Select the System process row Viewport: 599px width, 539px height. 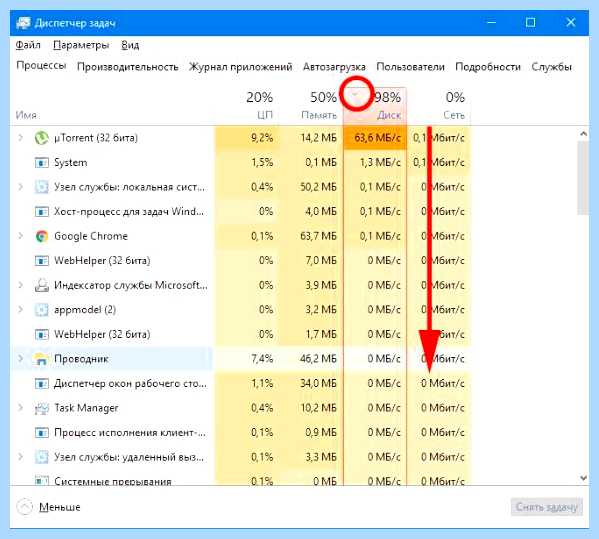tap(241, 163)
